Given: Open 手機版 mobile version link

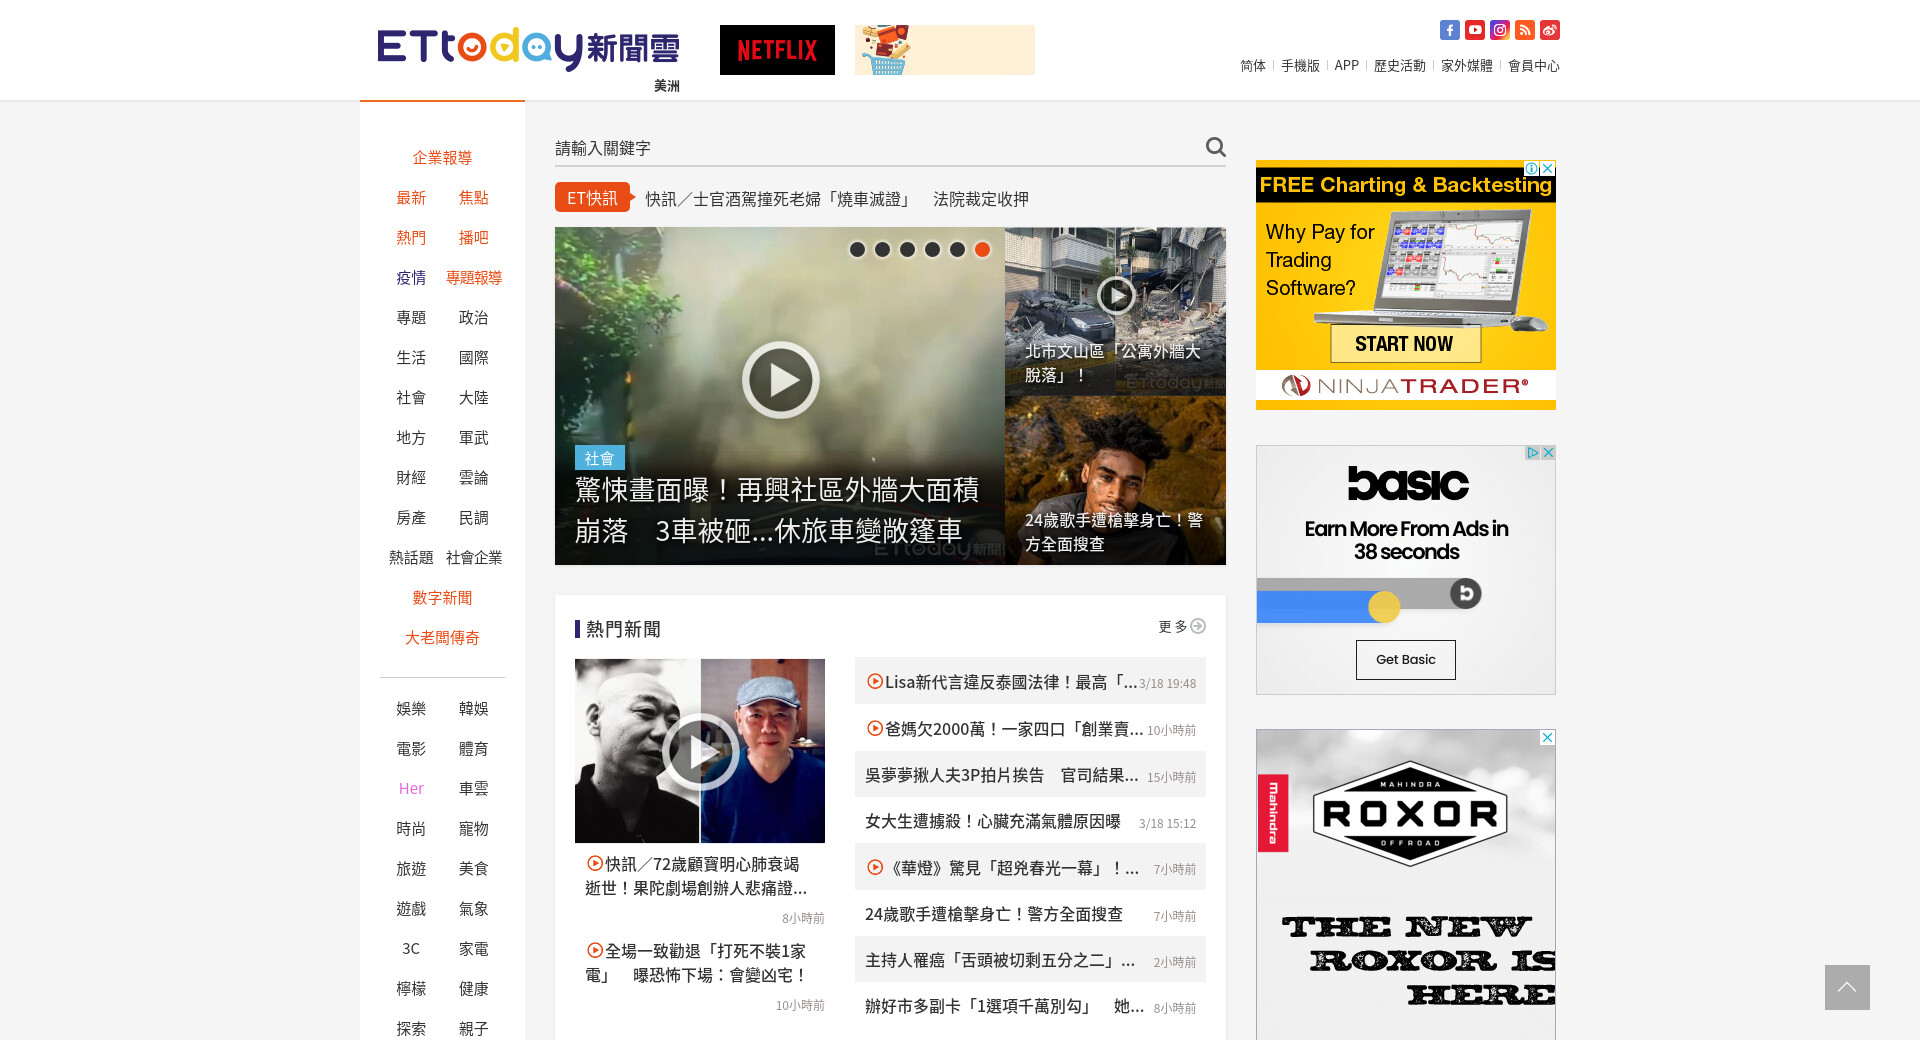Looking at the screenshot, I should pos(1300,66).
